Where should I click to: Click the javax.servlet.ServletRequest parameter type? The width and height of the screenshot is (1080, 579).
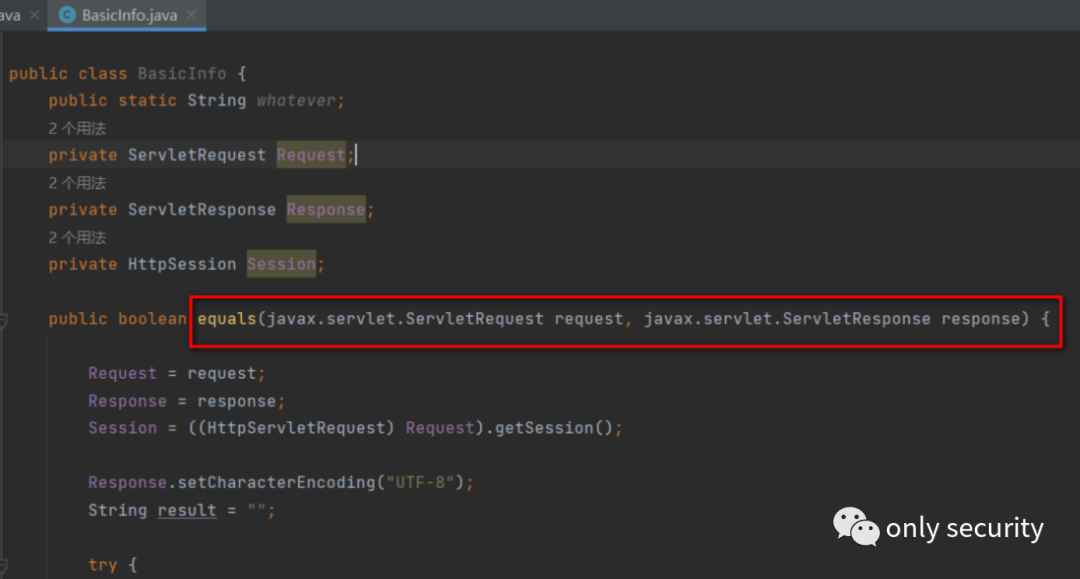pyautogui.click(x=405, y=319)
